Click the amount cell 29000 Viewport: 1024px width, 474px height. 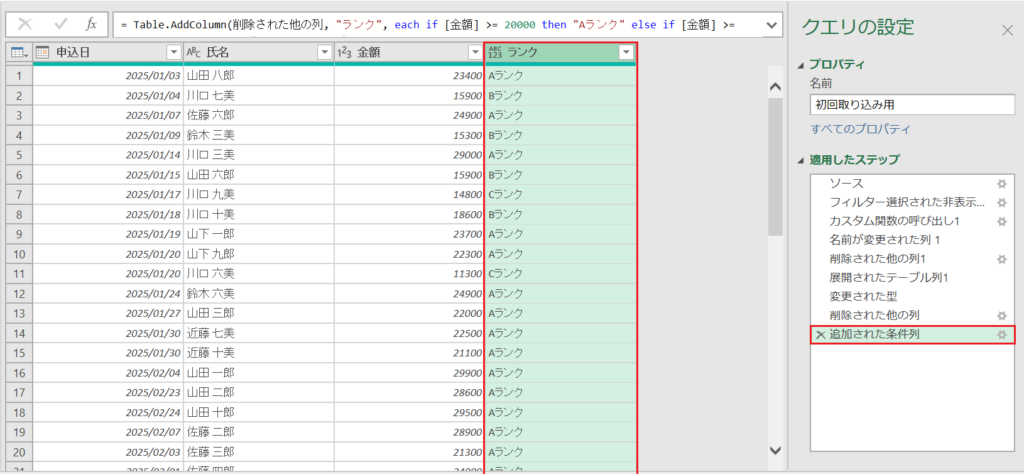click(409, 155)
